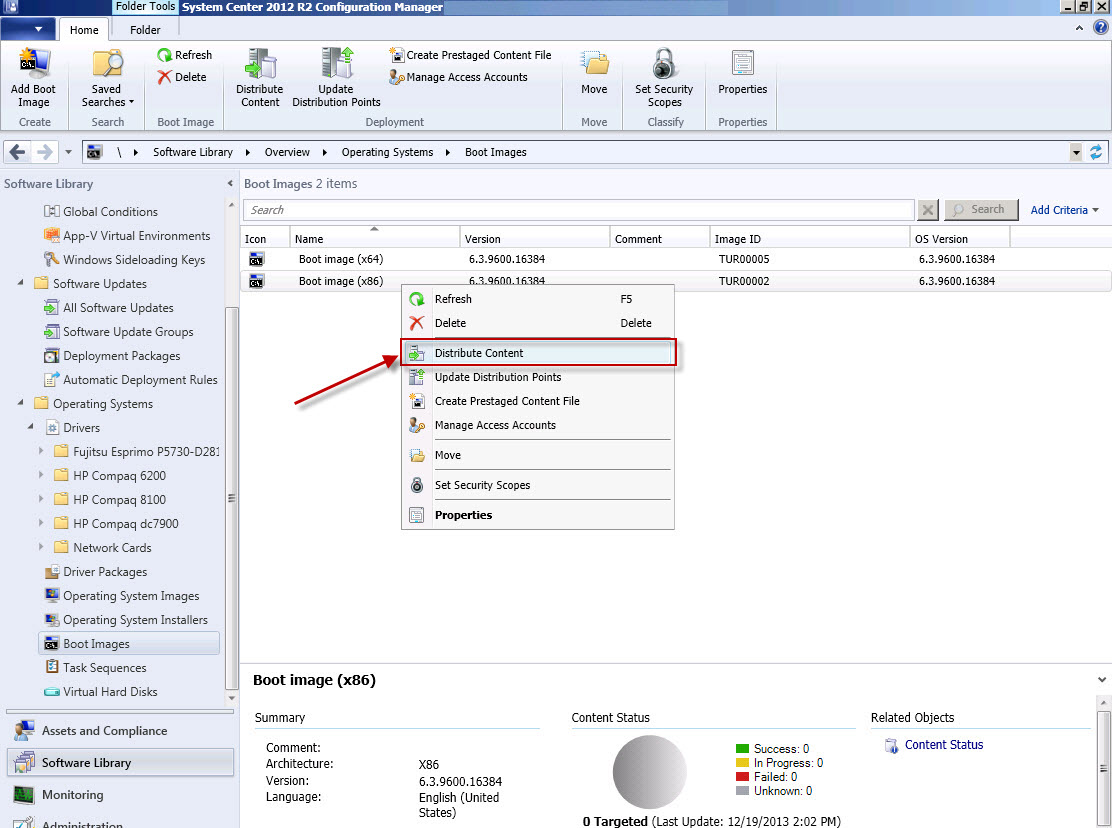The width and height of the screenshot is (1112, 828).
Task: Choose Set Security Scopes in context menu
Action: click(538, 485)
